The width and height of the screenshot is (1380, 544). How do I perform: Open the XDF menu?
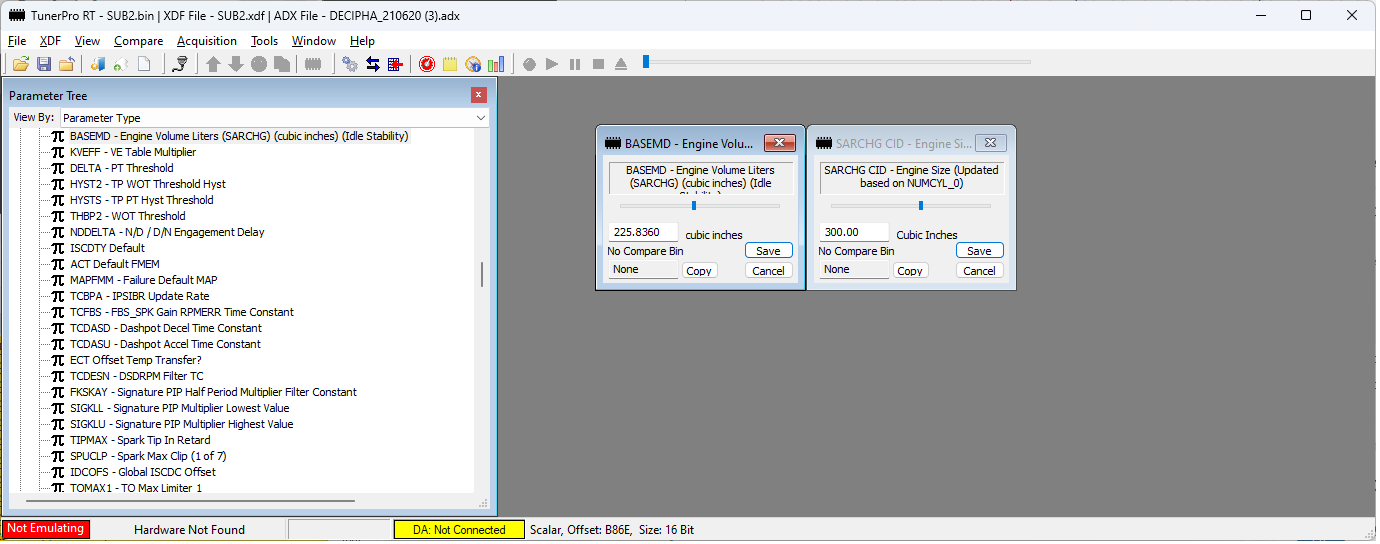coord(50,41)
